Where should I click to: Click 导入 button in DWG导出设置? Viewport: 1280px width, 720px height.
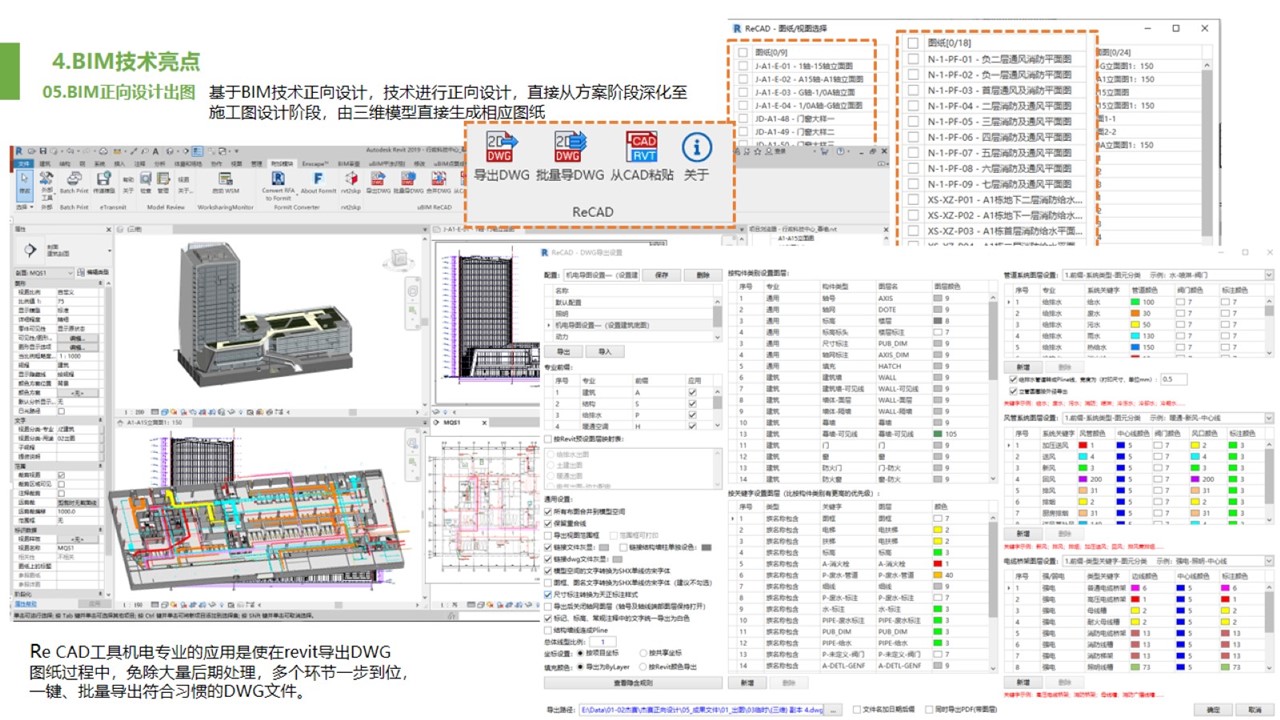(604, 352)
